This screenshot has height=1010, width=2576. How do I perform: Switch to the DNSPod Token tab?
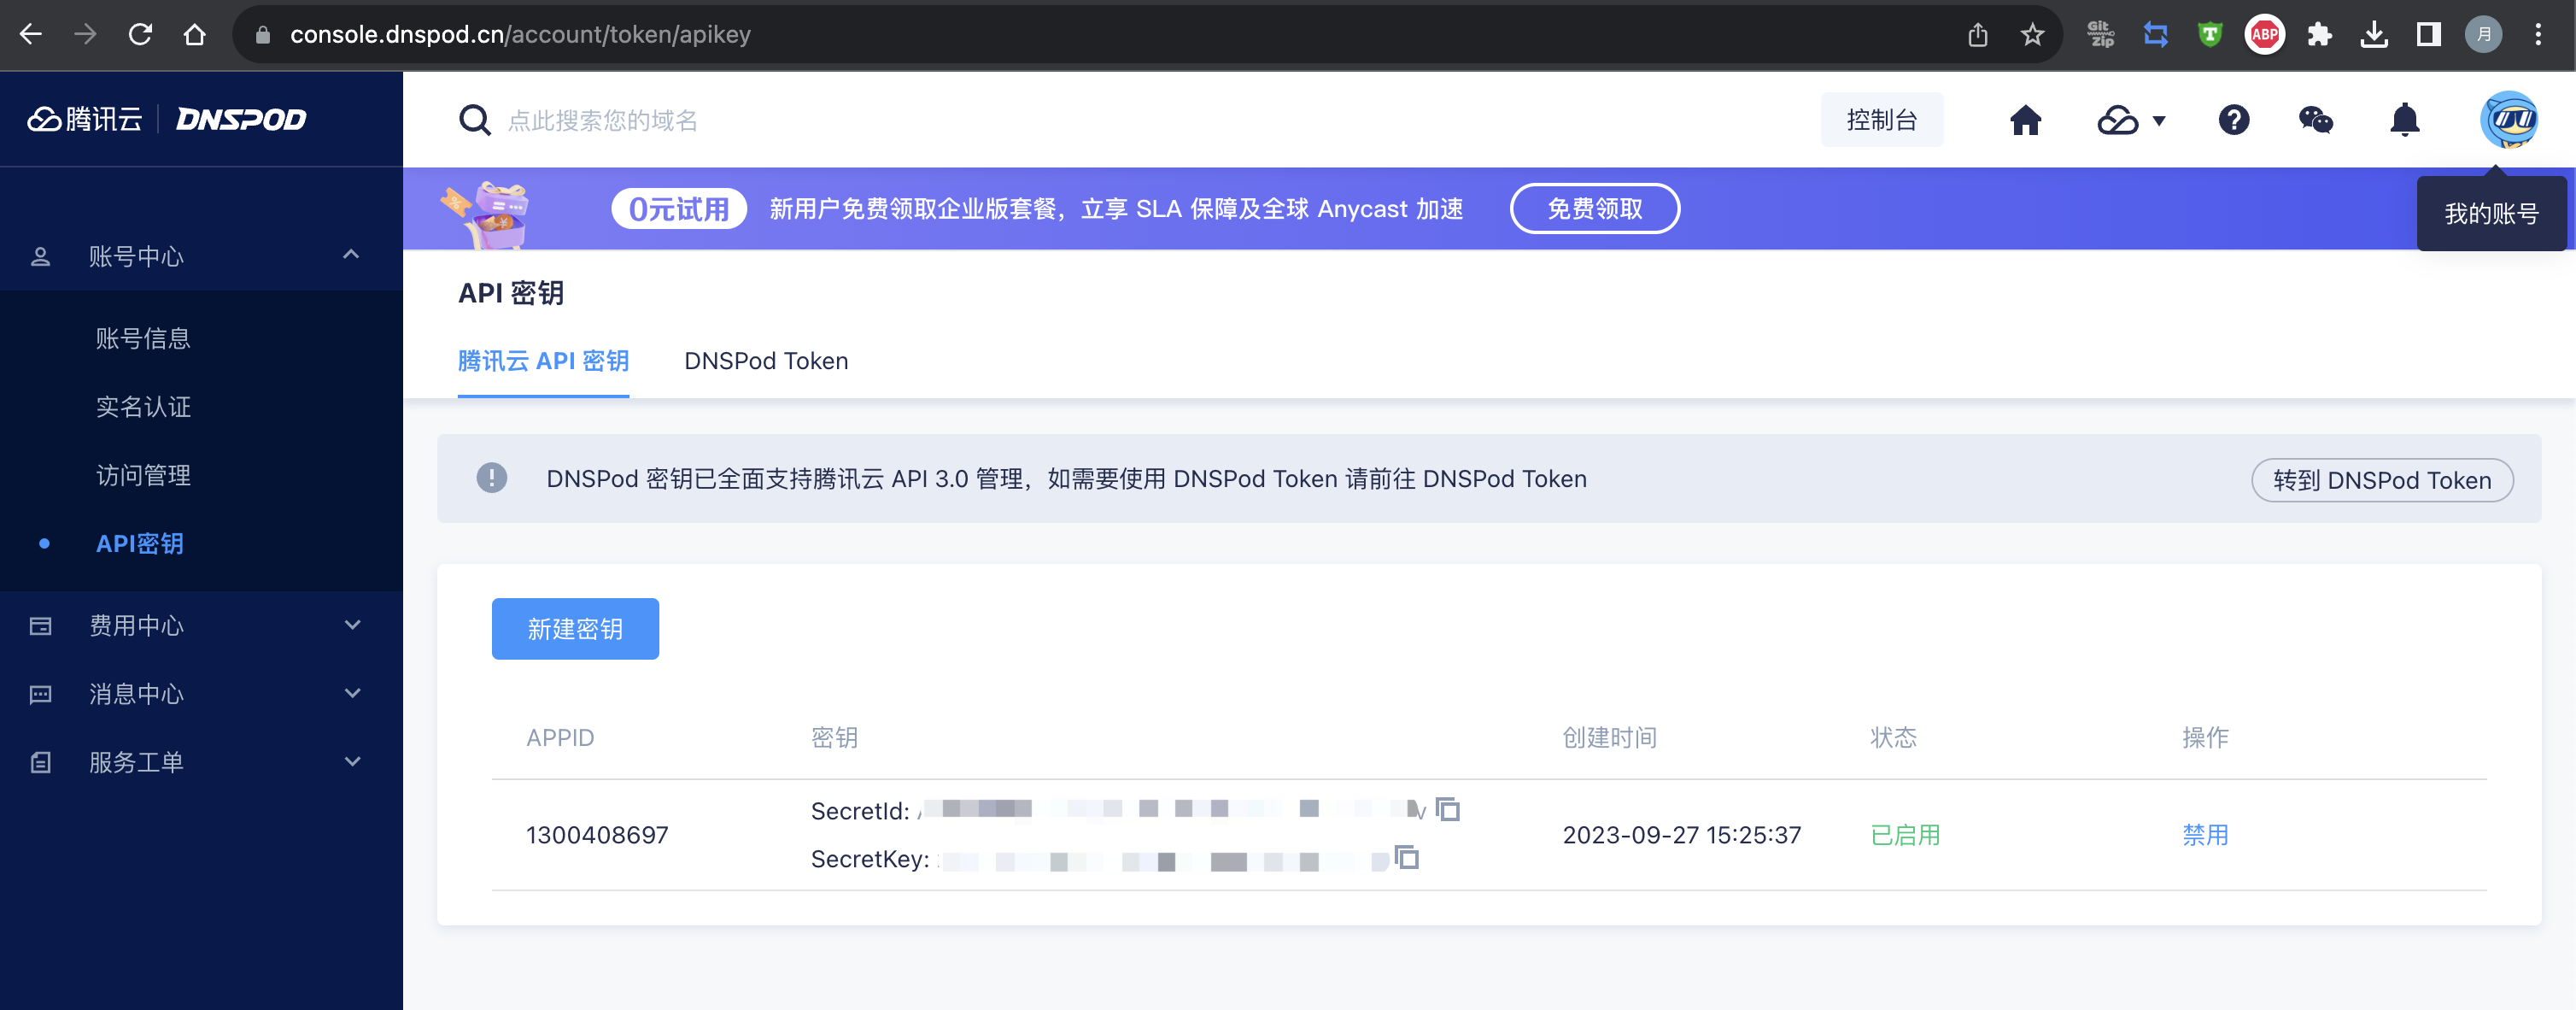click(766, 361)
